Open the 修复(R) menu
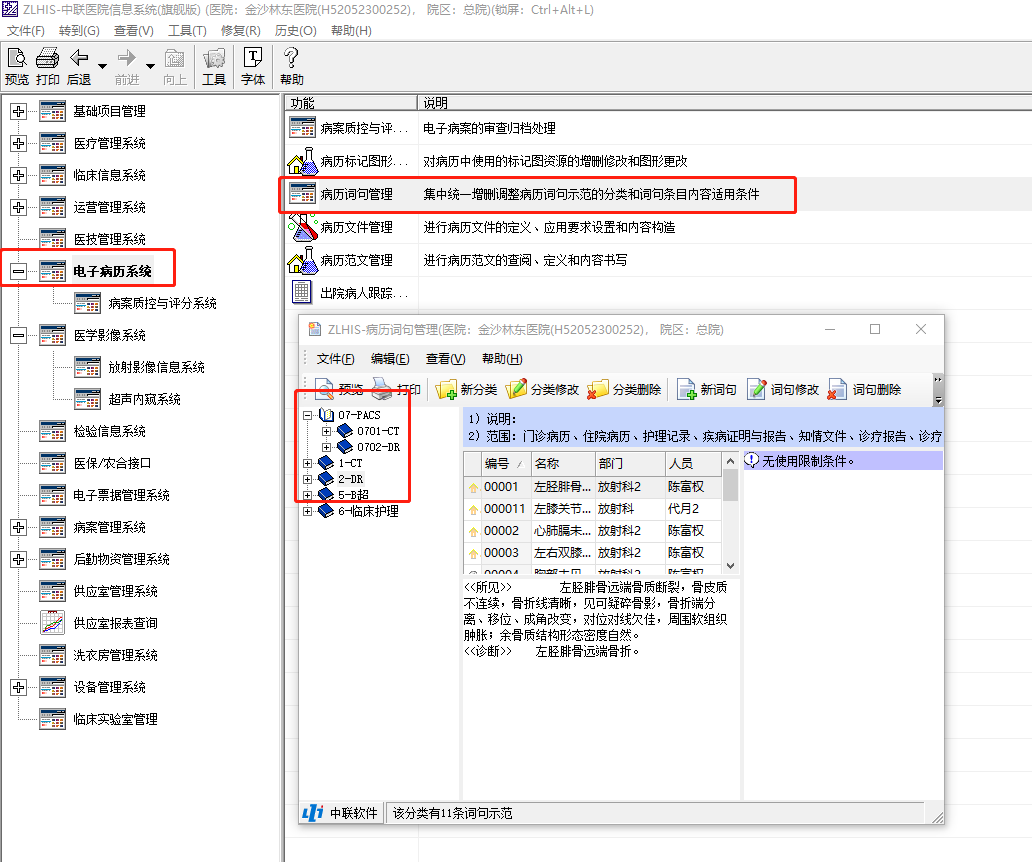 (x=241, y=31)
